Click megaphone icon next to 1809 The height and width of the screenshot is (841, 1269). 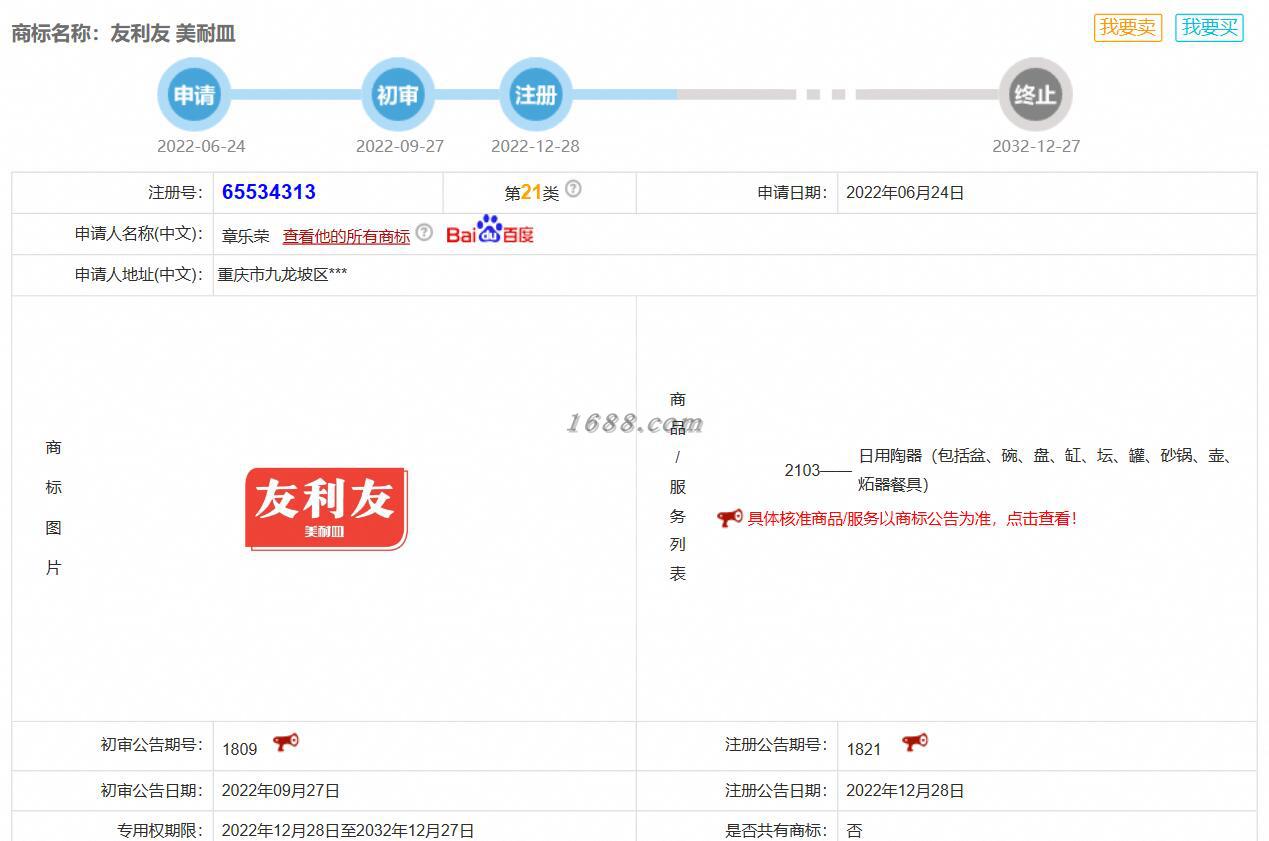coord(285,743)
